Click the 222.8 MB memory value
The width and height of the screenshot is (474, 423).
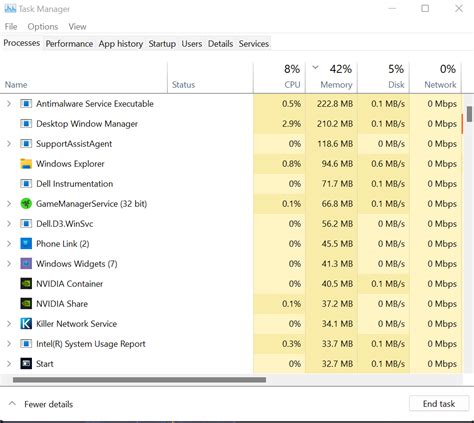click(335, 104)
